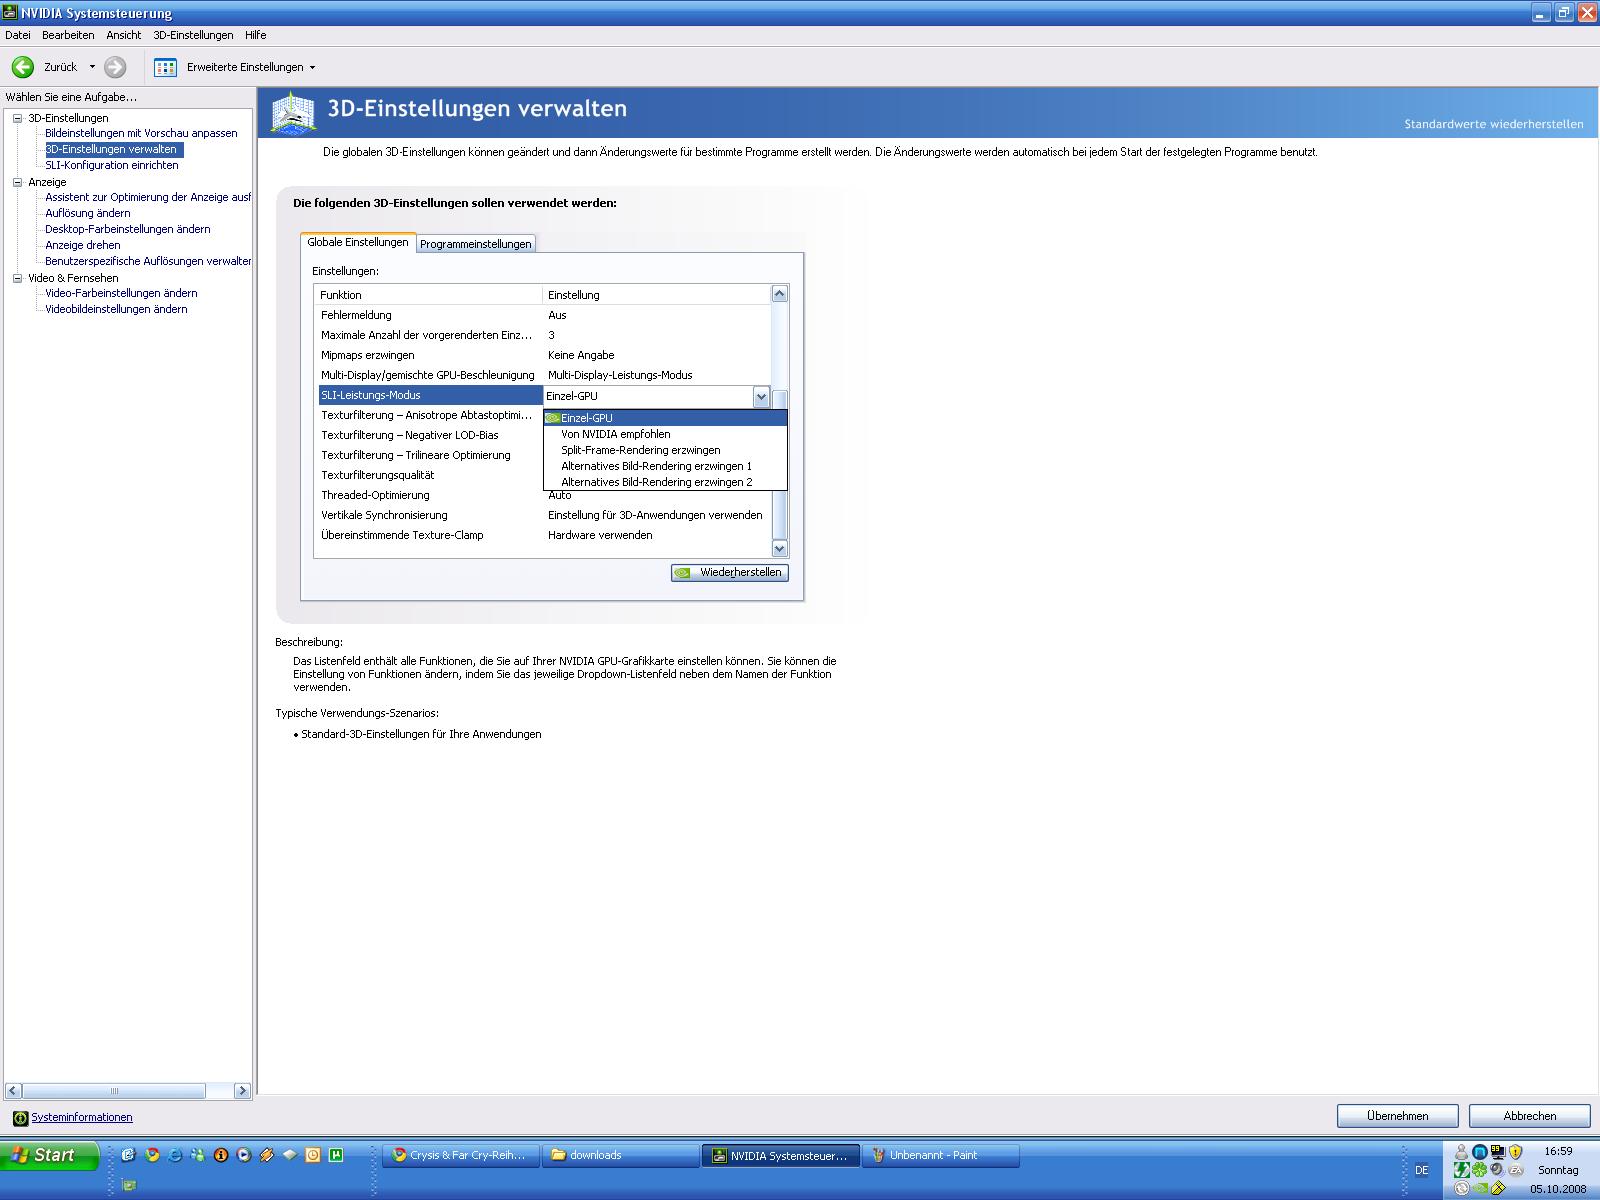Open Bildeinstellungen mit Vorschau anpassen
Viewport: 1600px width, 1200px height.
(x=141, y=133)
